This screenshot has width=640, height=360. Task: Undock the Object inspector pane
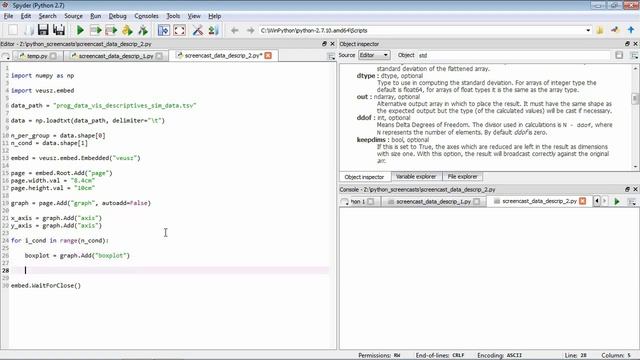[x=627, y=44]
